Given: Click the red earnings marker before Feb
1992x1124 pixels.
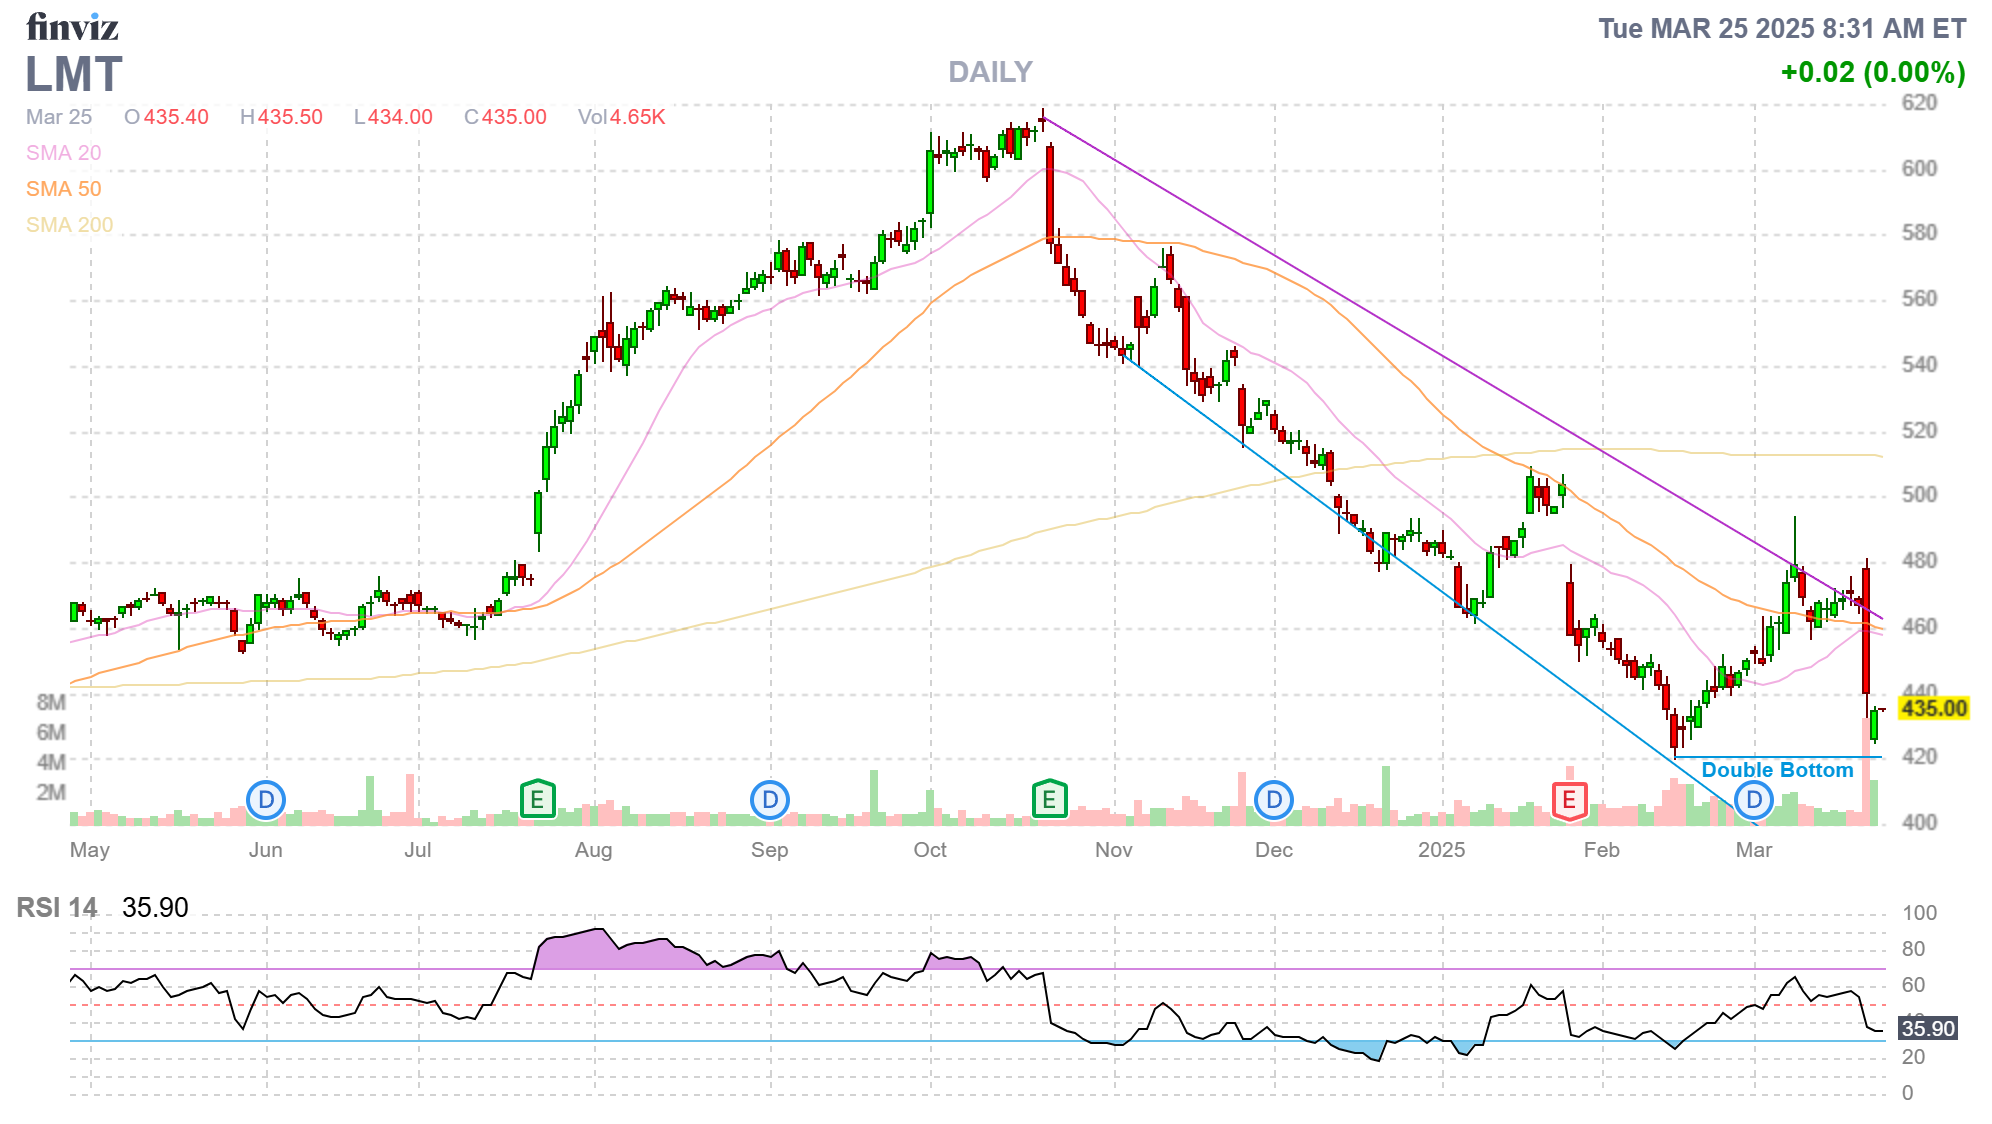Looking at the screenshot, I should 1569,800.
